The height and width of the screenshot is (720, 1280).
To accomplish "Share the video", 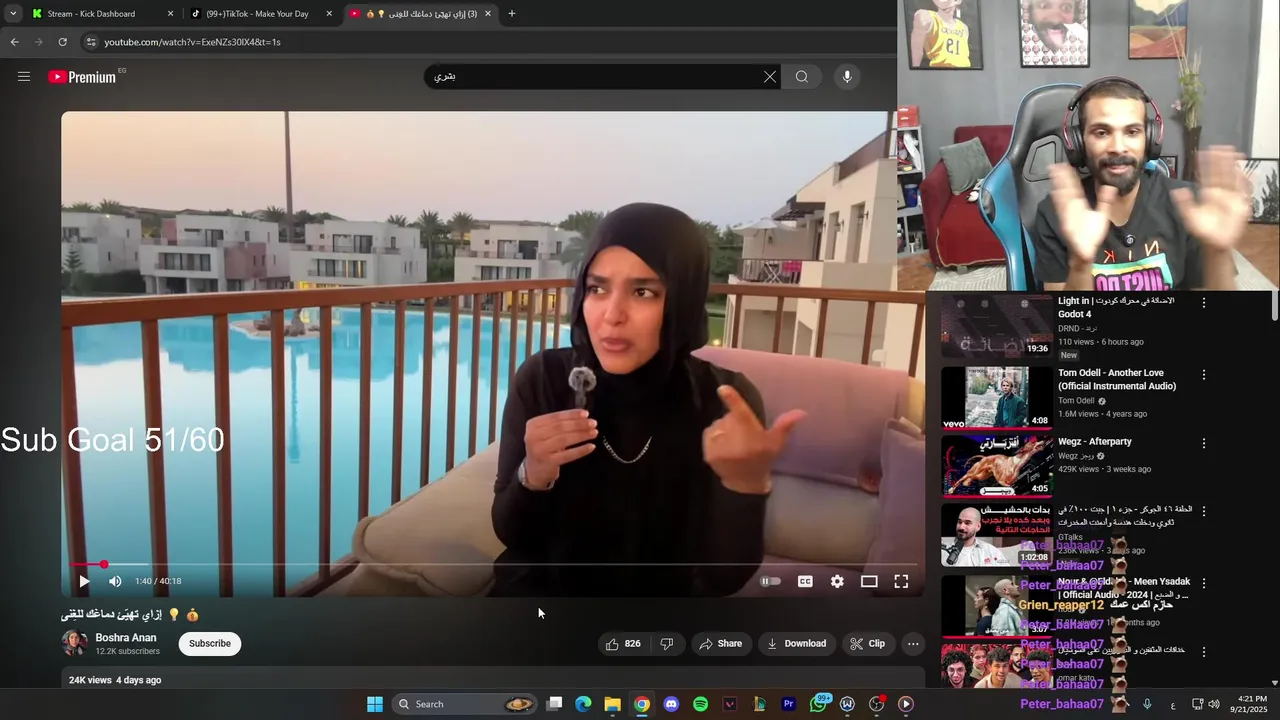I will pos(720,644).
